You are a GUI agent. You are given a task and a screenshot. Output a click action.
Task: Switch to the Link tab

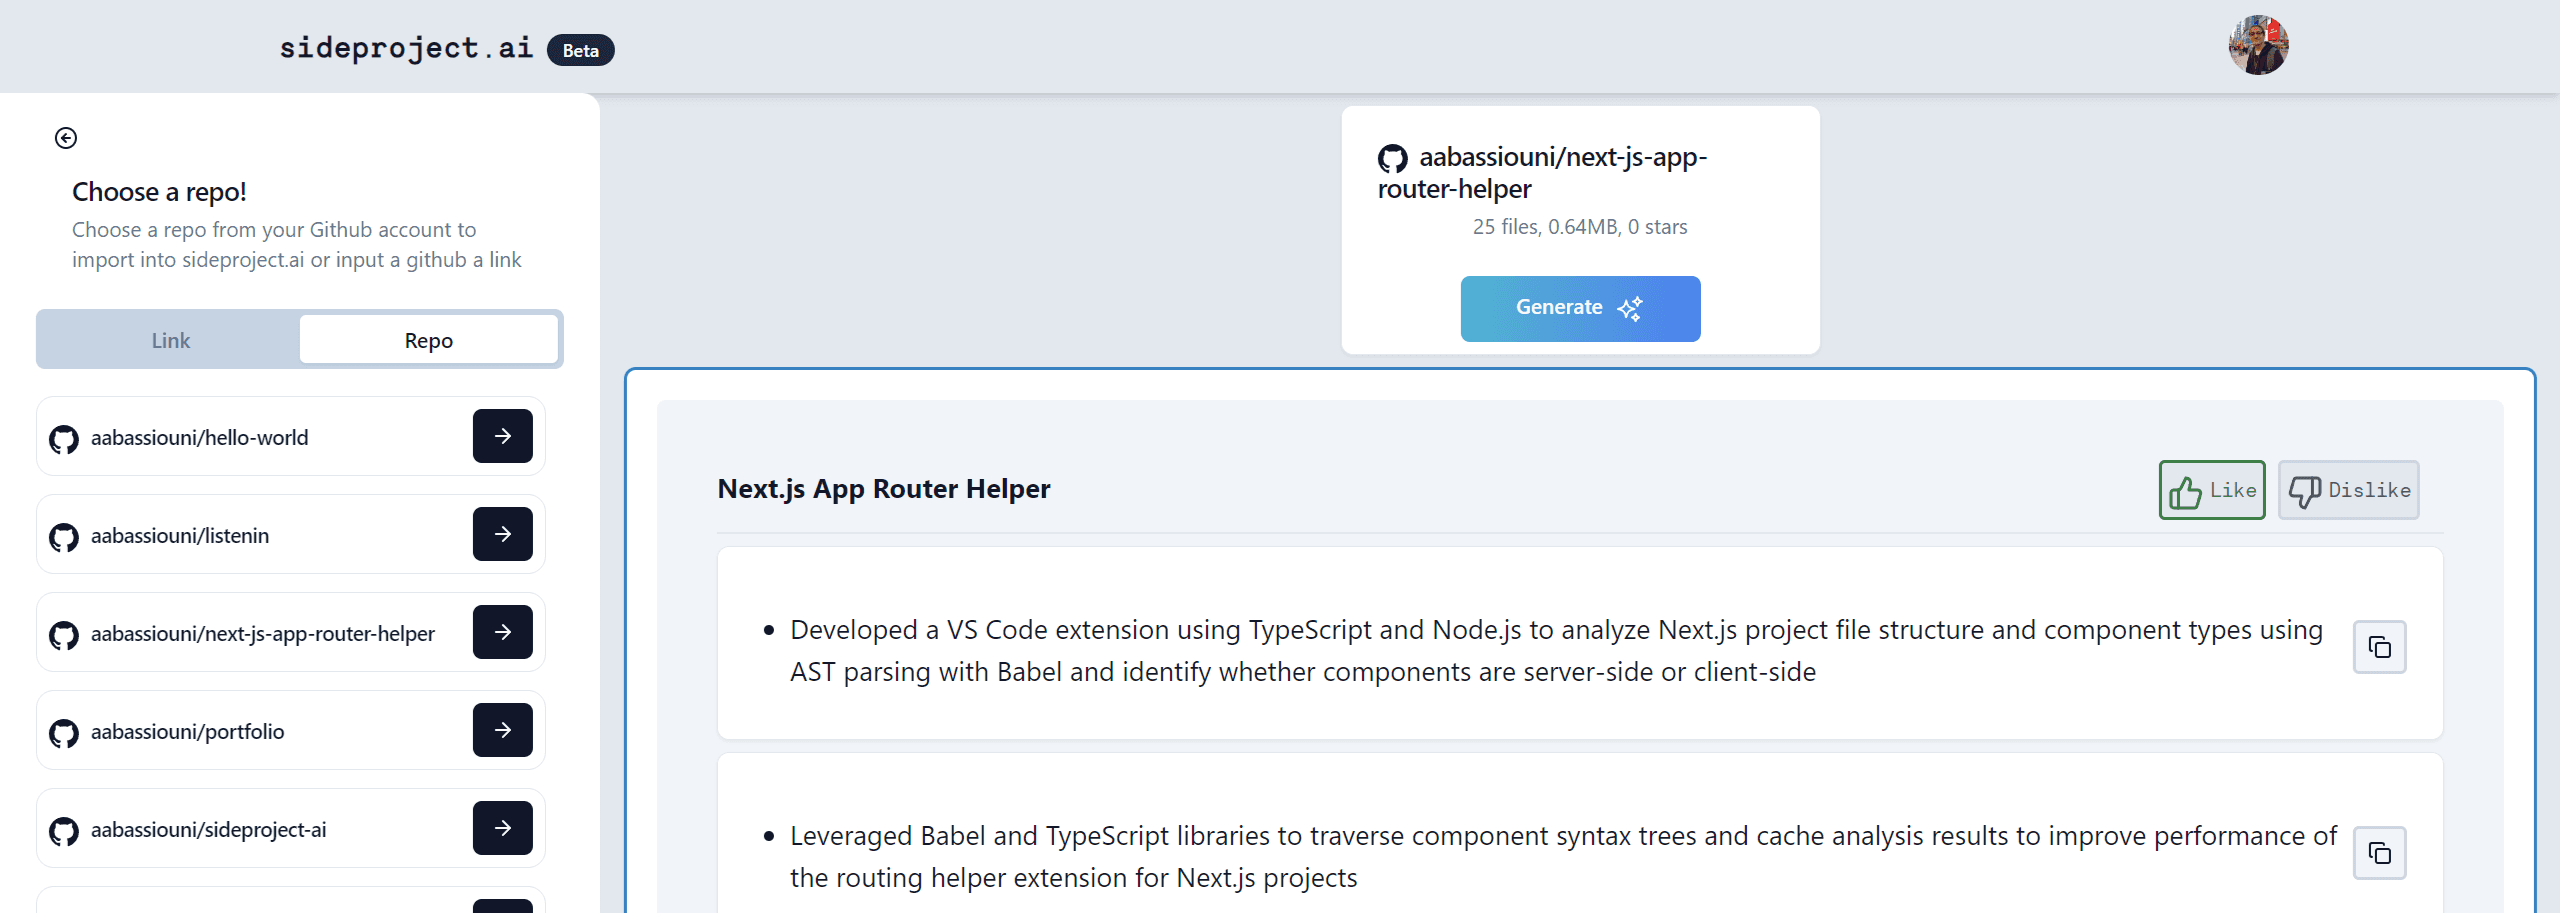[x=170, y=340]
